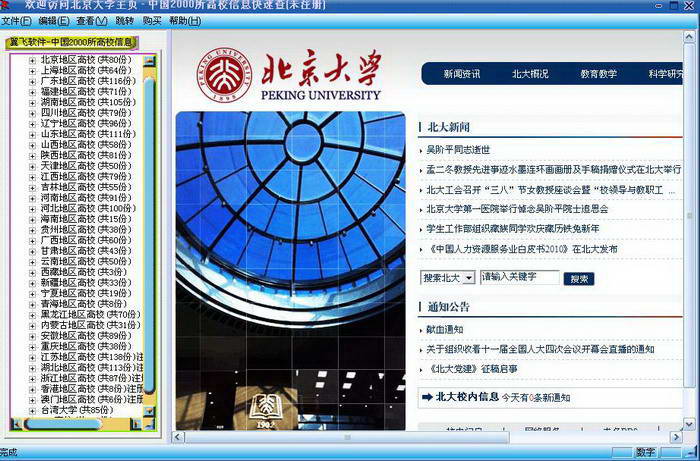Open news about 孟二冬教授 连环画册捐赠仪式

tap(554, 170)
